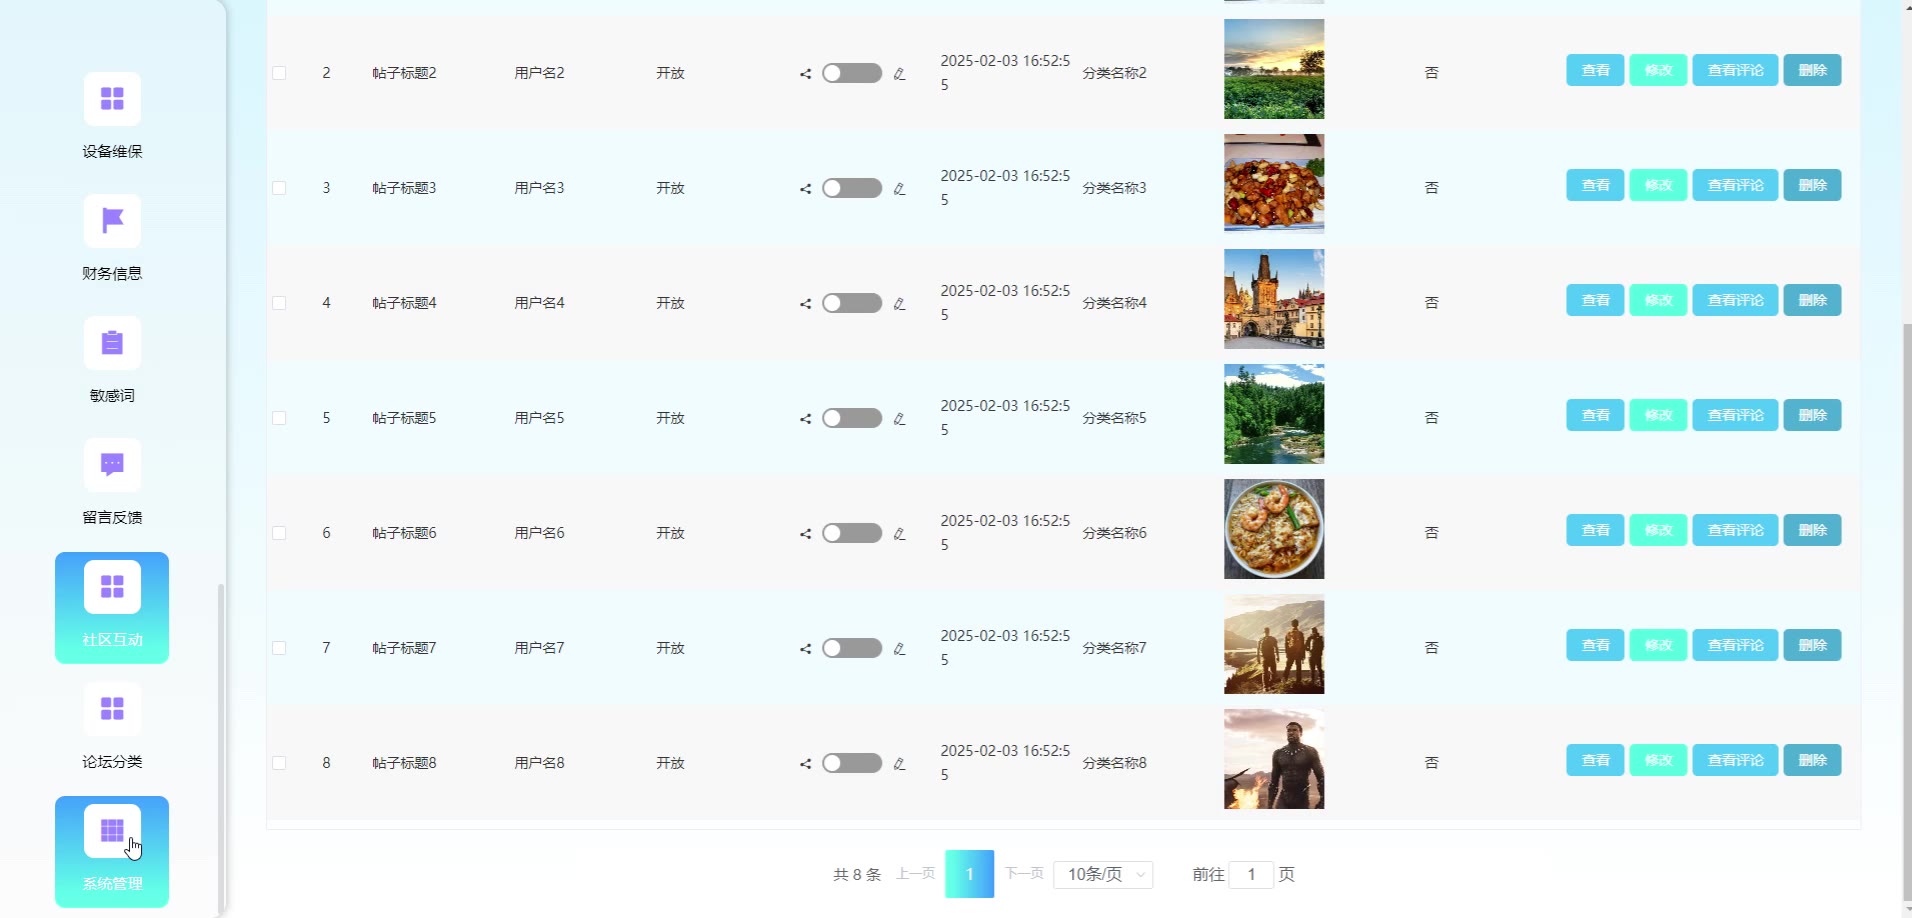Click the share icon in row 8
Screen dimensions: 1912x918
[805, 763]
